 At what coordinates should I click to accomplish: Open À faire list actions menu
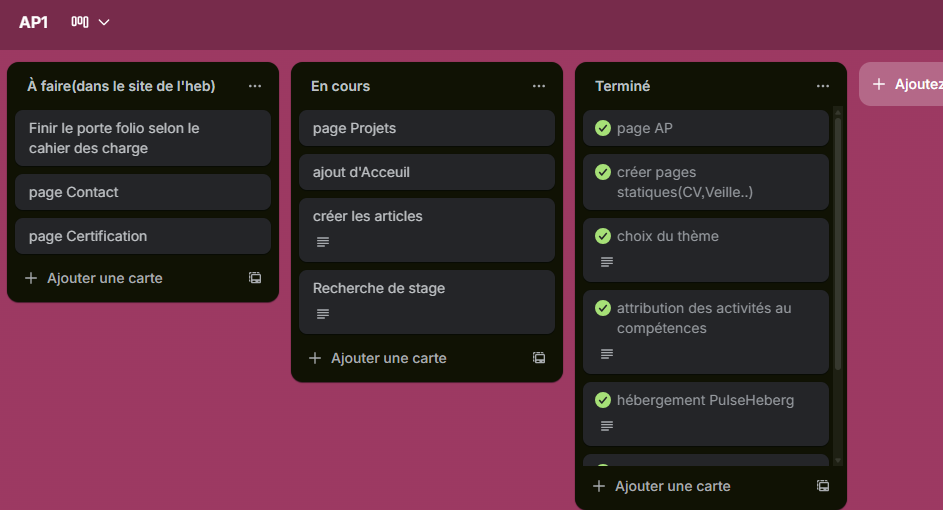255,86
